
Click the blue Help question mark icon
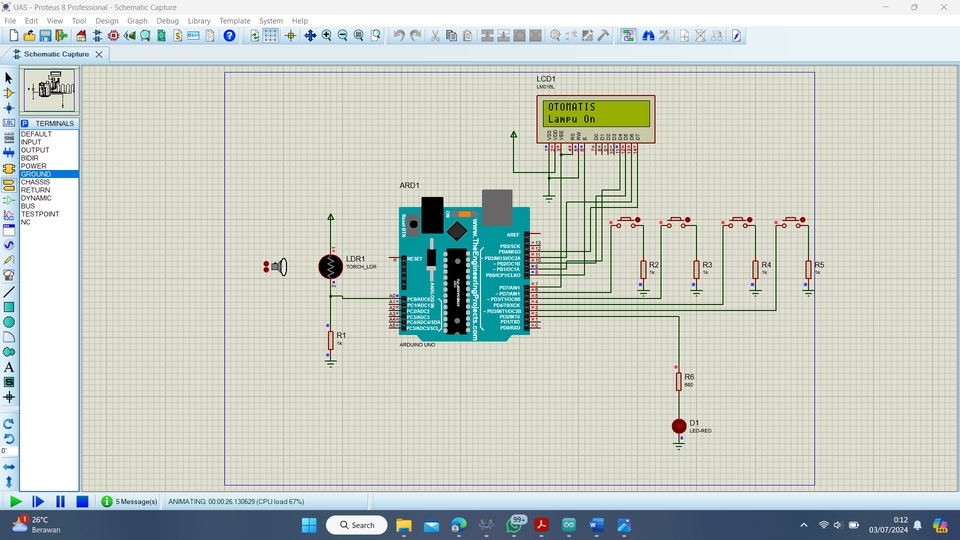[230, 36]
